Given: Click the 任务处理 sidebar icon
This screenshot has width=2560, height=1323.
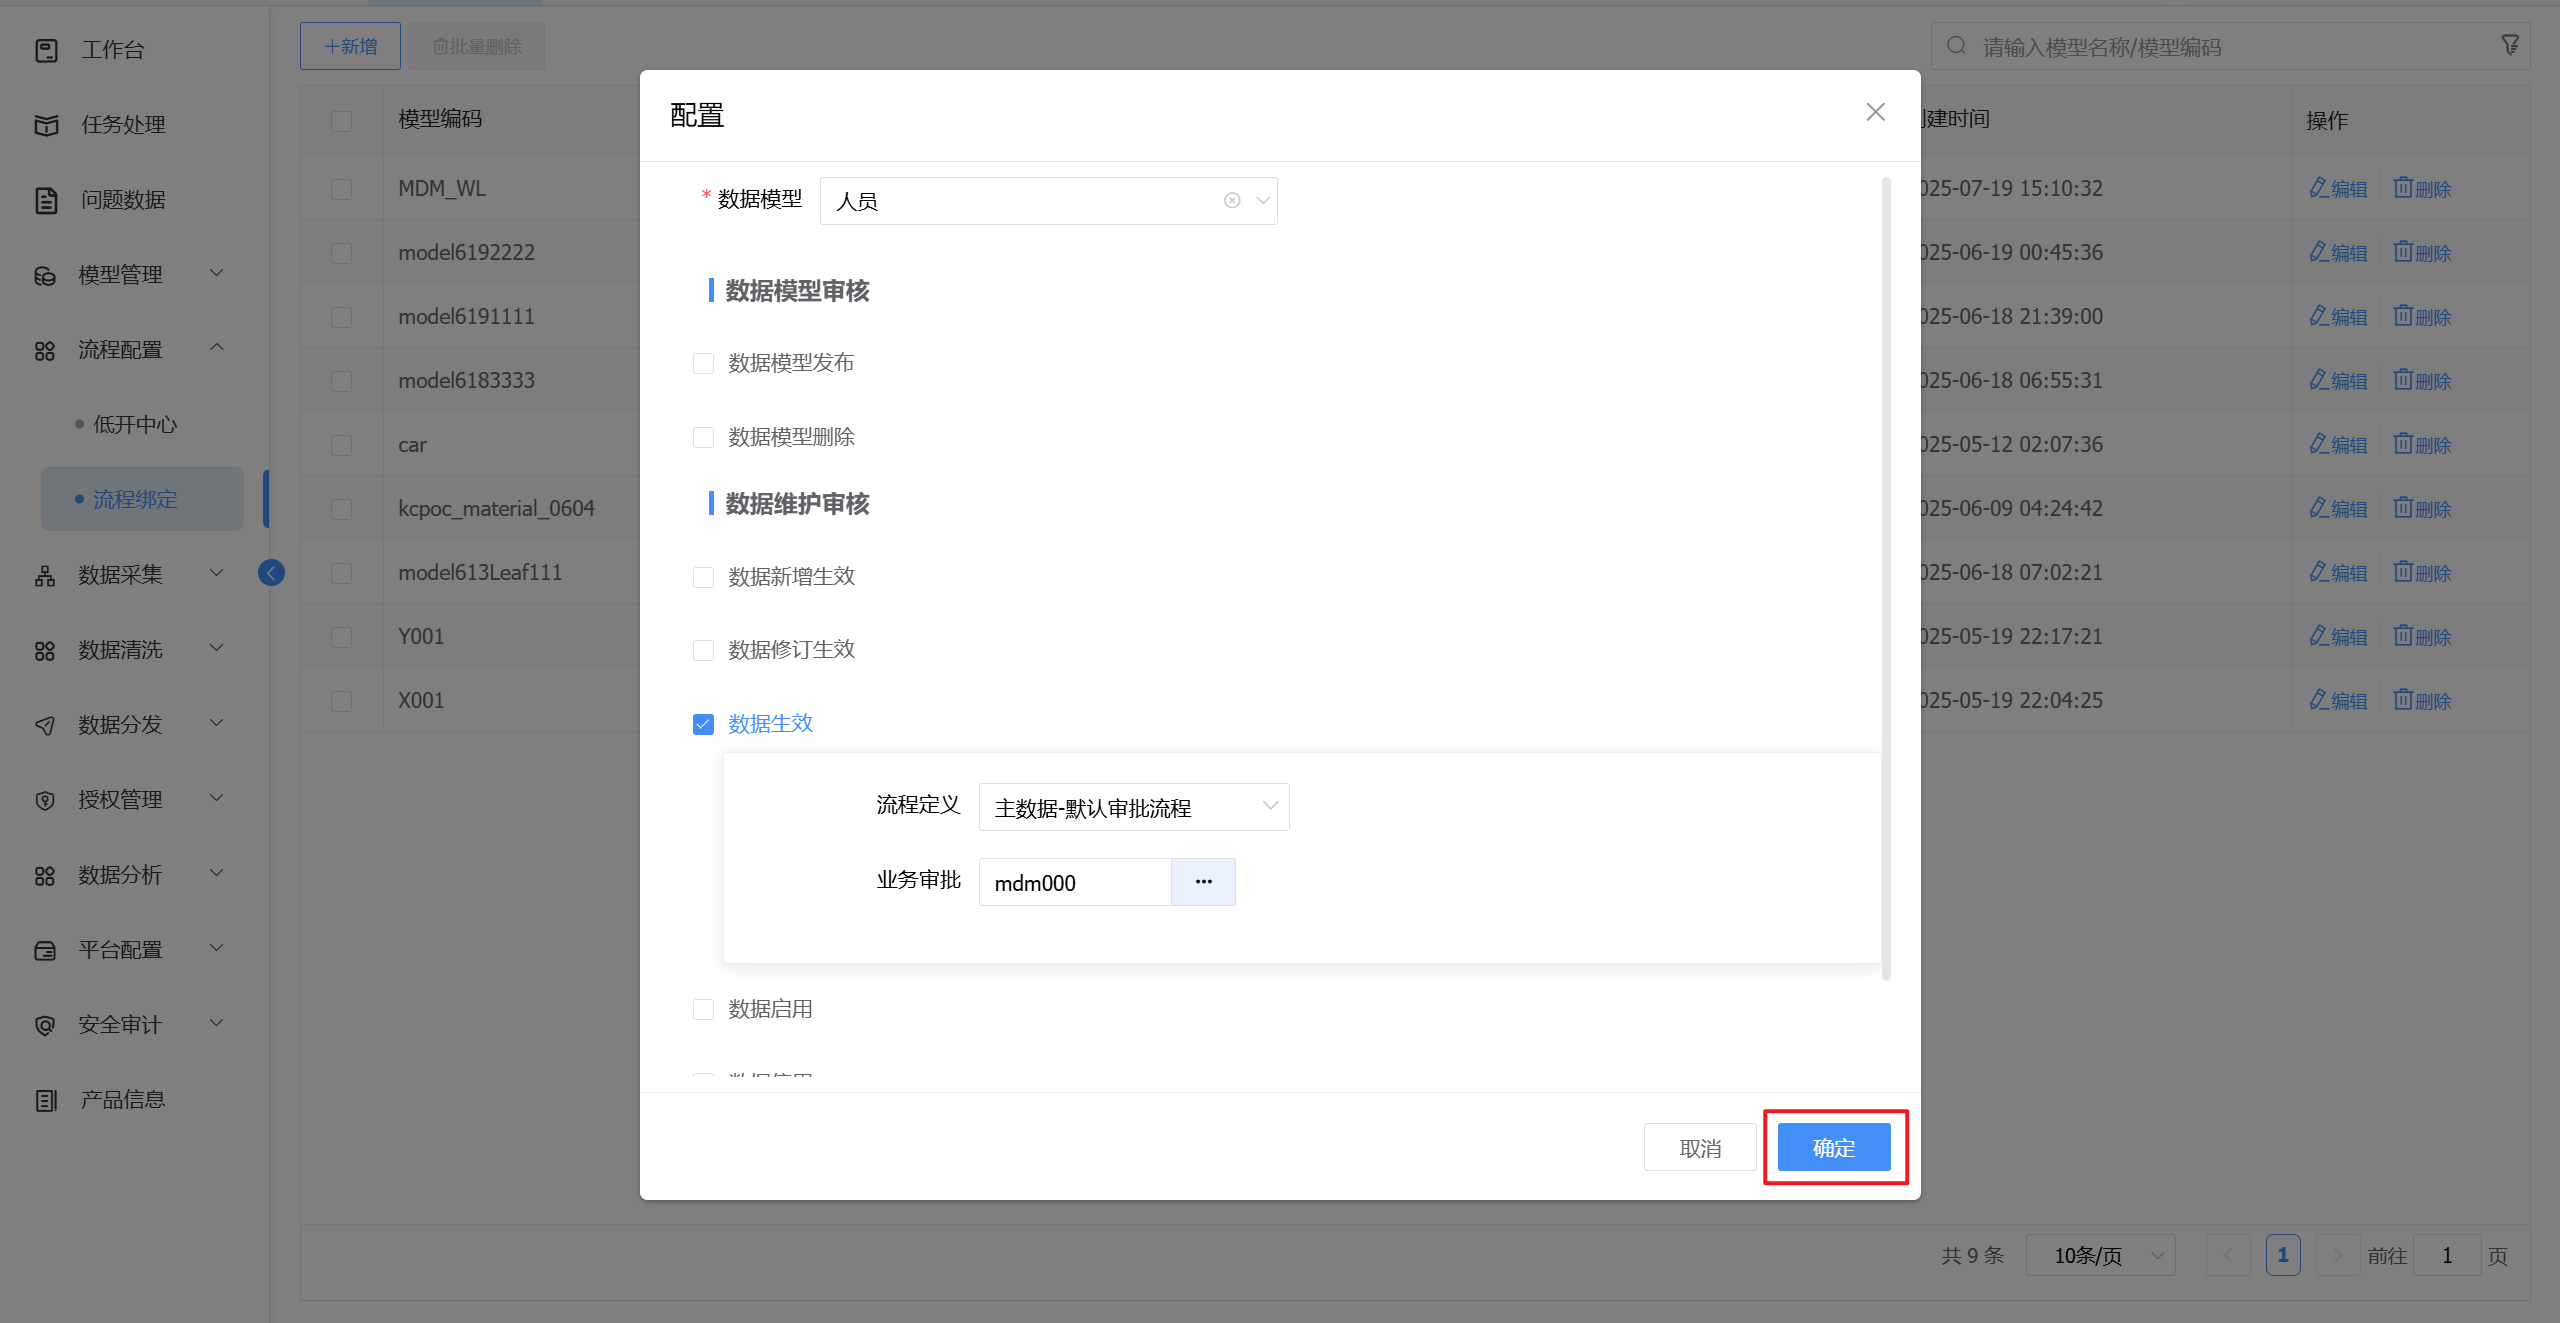Looking at the screenshot, I should click(46, 125).
